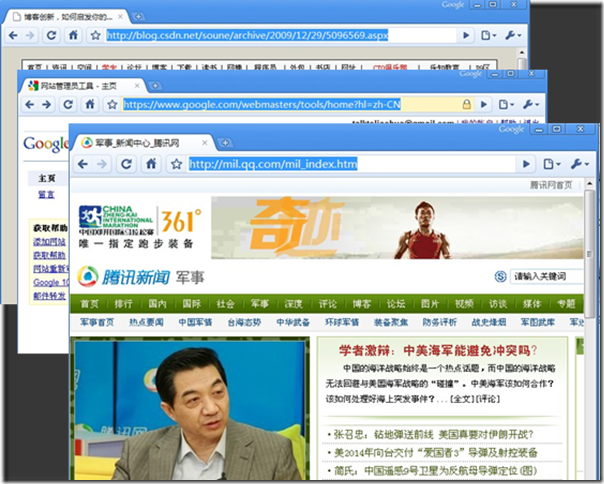
Task: Reload the page in the CSDN blog window
Action: (51, 35)
